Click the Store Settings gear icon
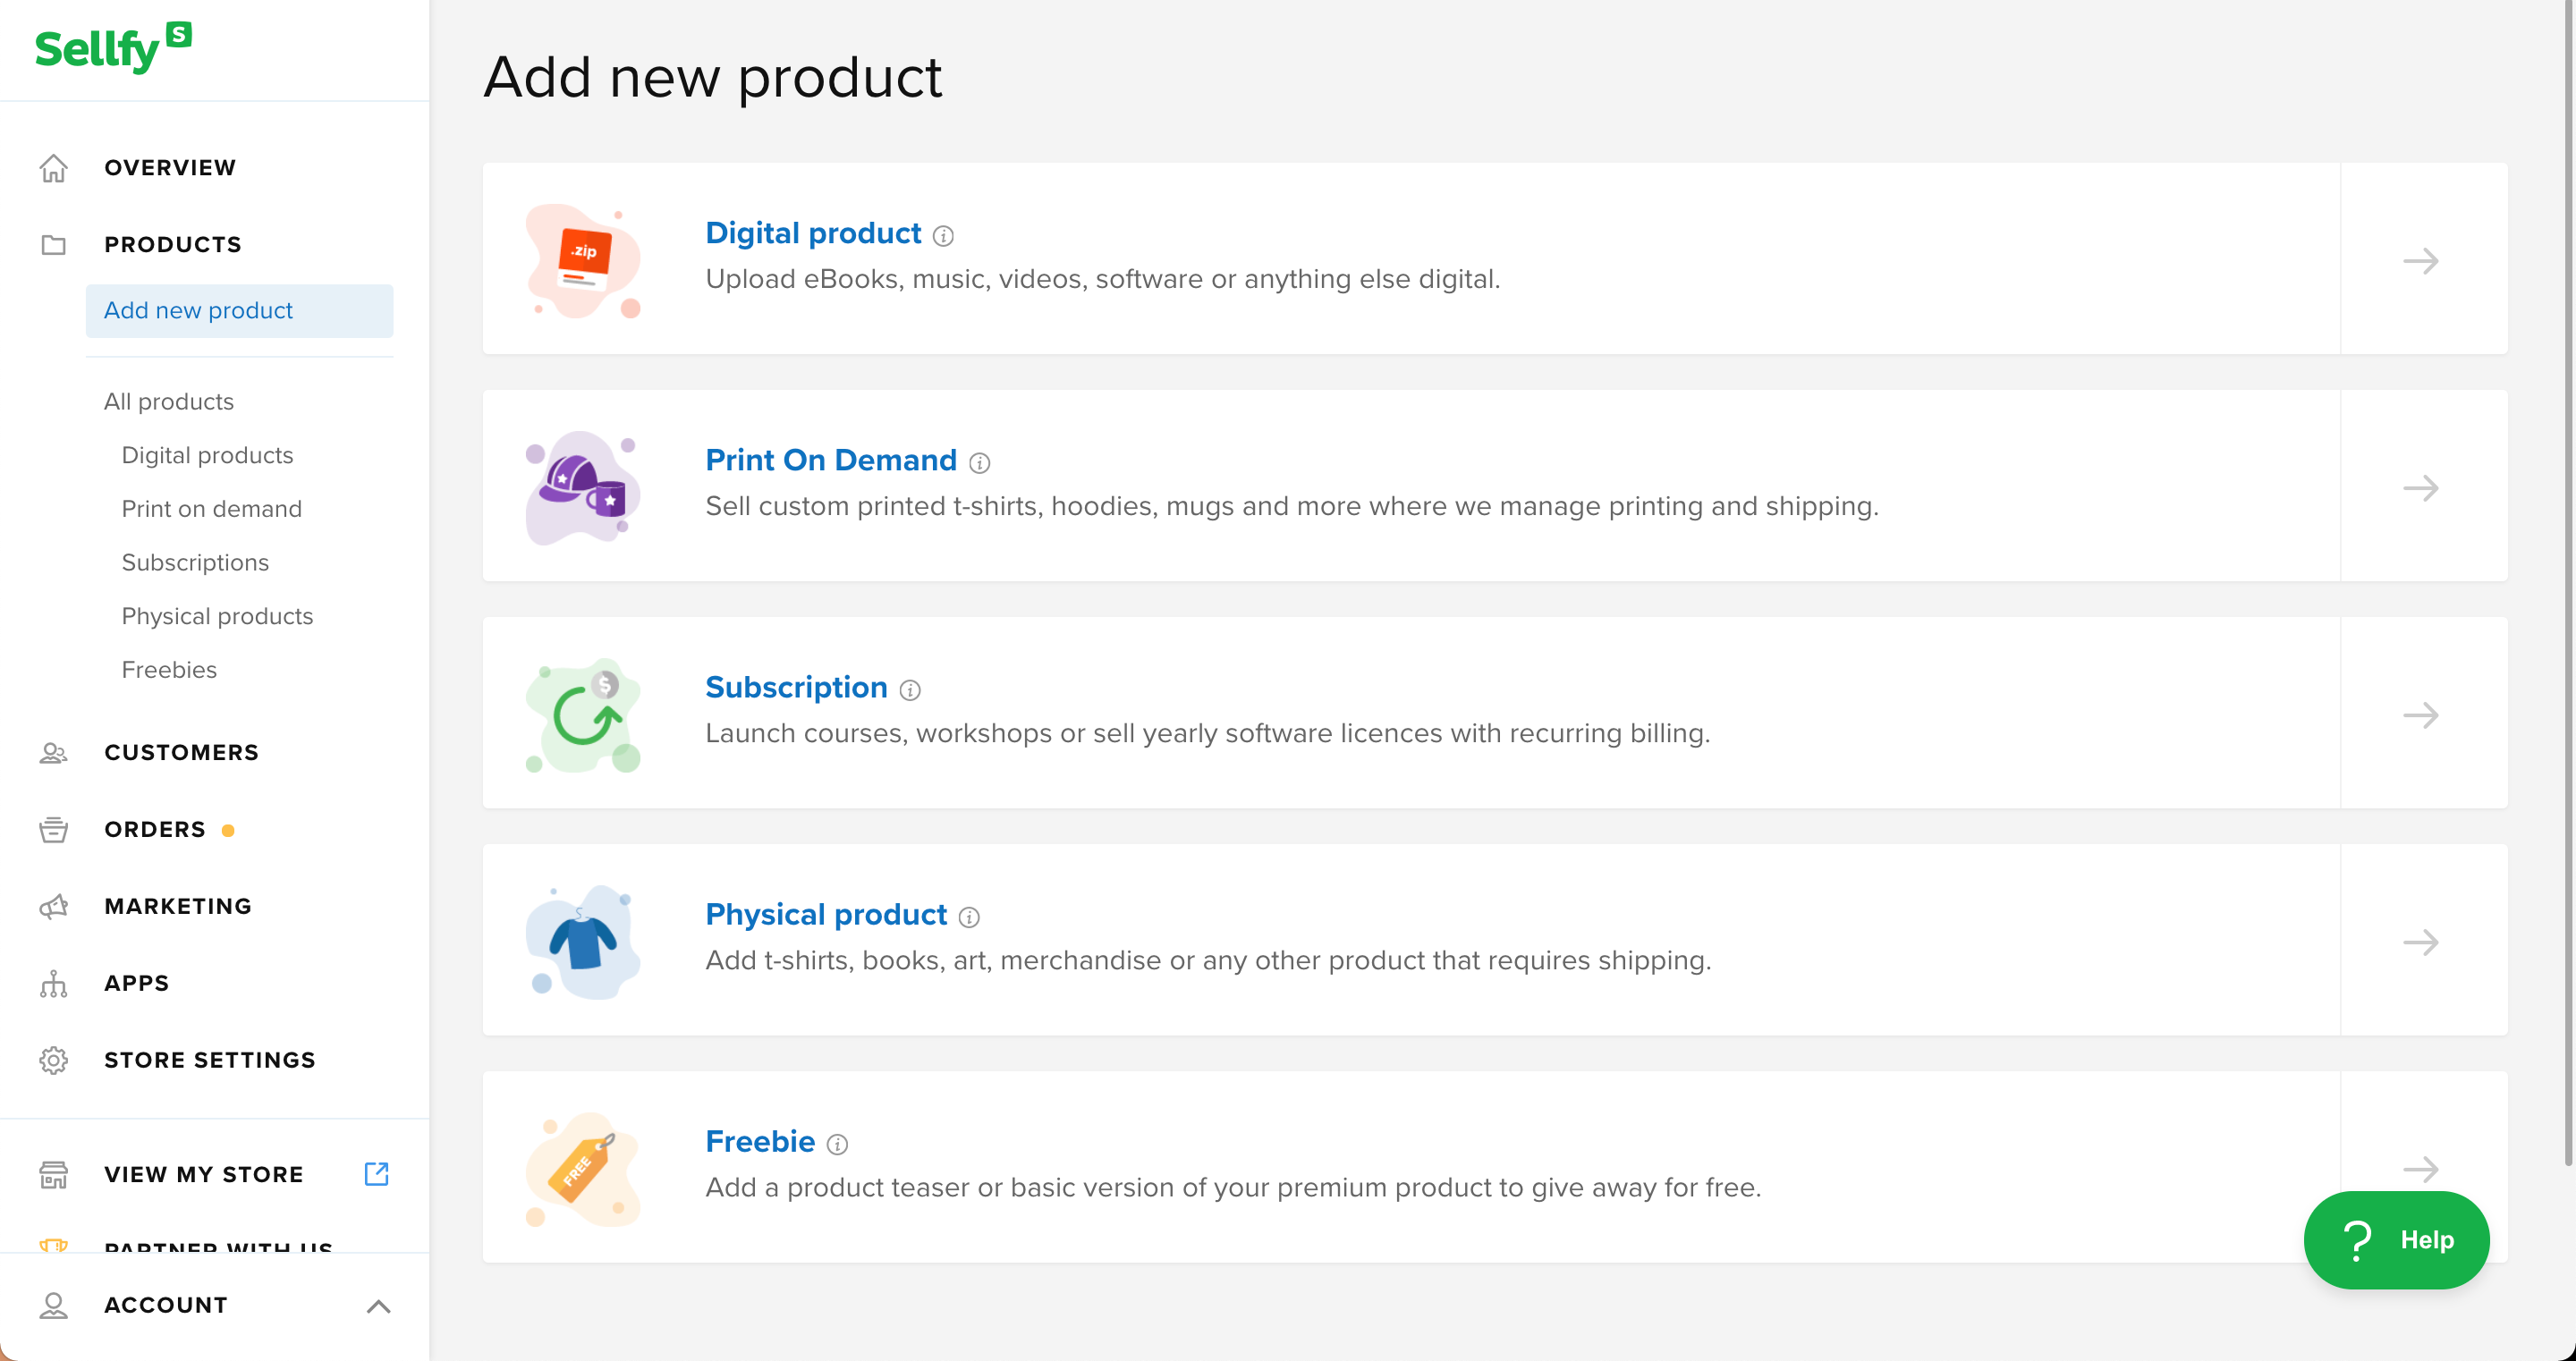 [54, 1060]
